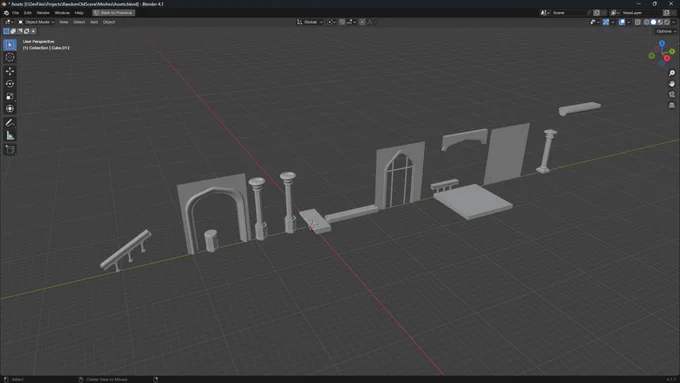Set selection mode to subtract
The width and height of the screenshot is (680, 383).
point(20,31)
